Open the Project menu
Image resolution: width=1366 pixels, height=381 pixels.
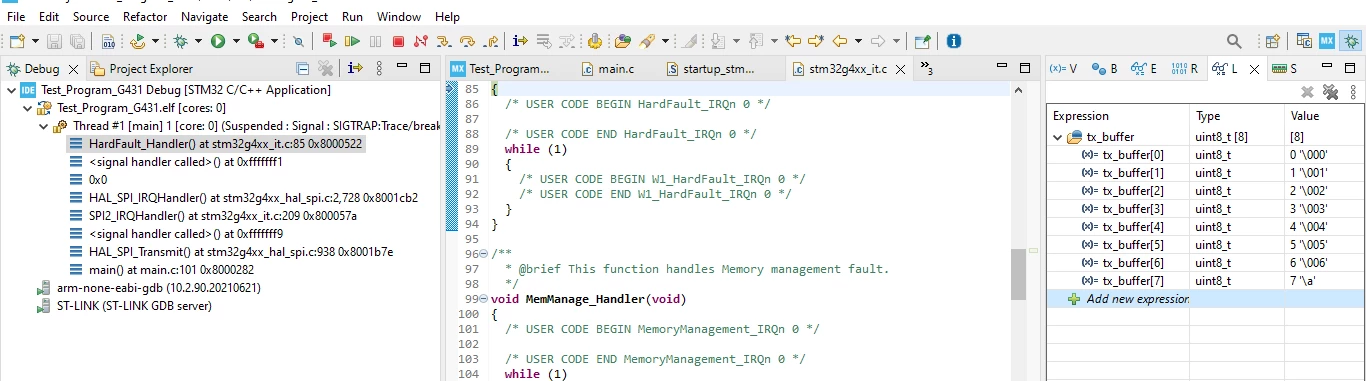point(309,17)
